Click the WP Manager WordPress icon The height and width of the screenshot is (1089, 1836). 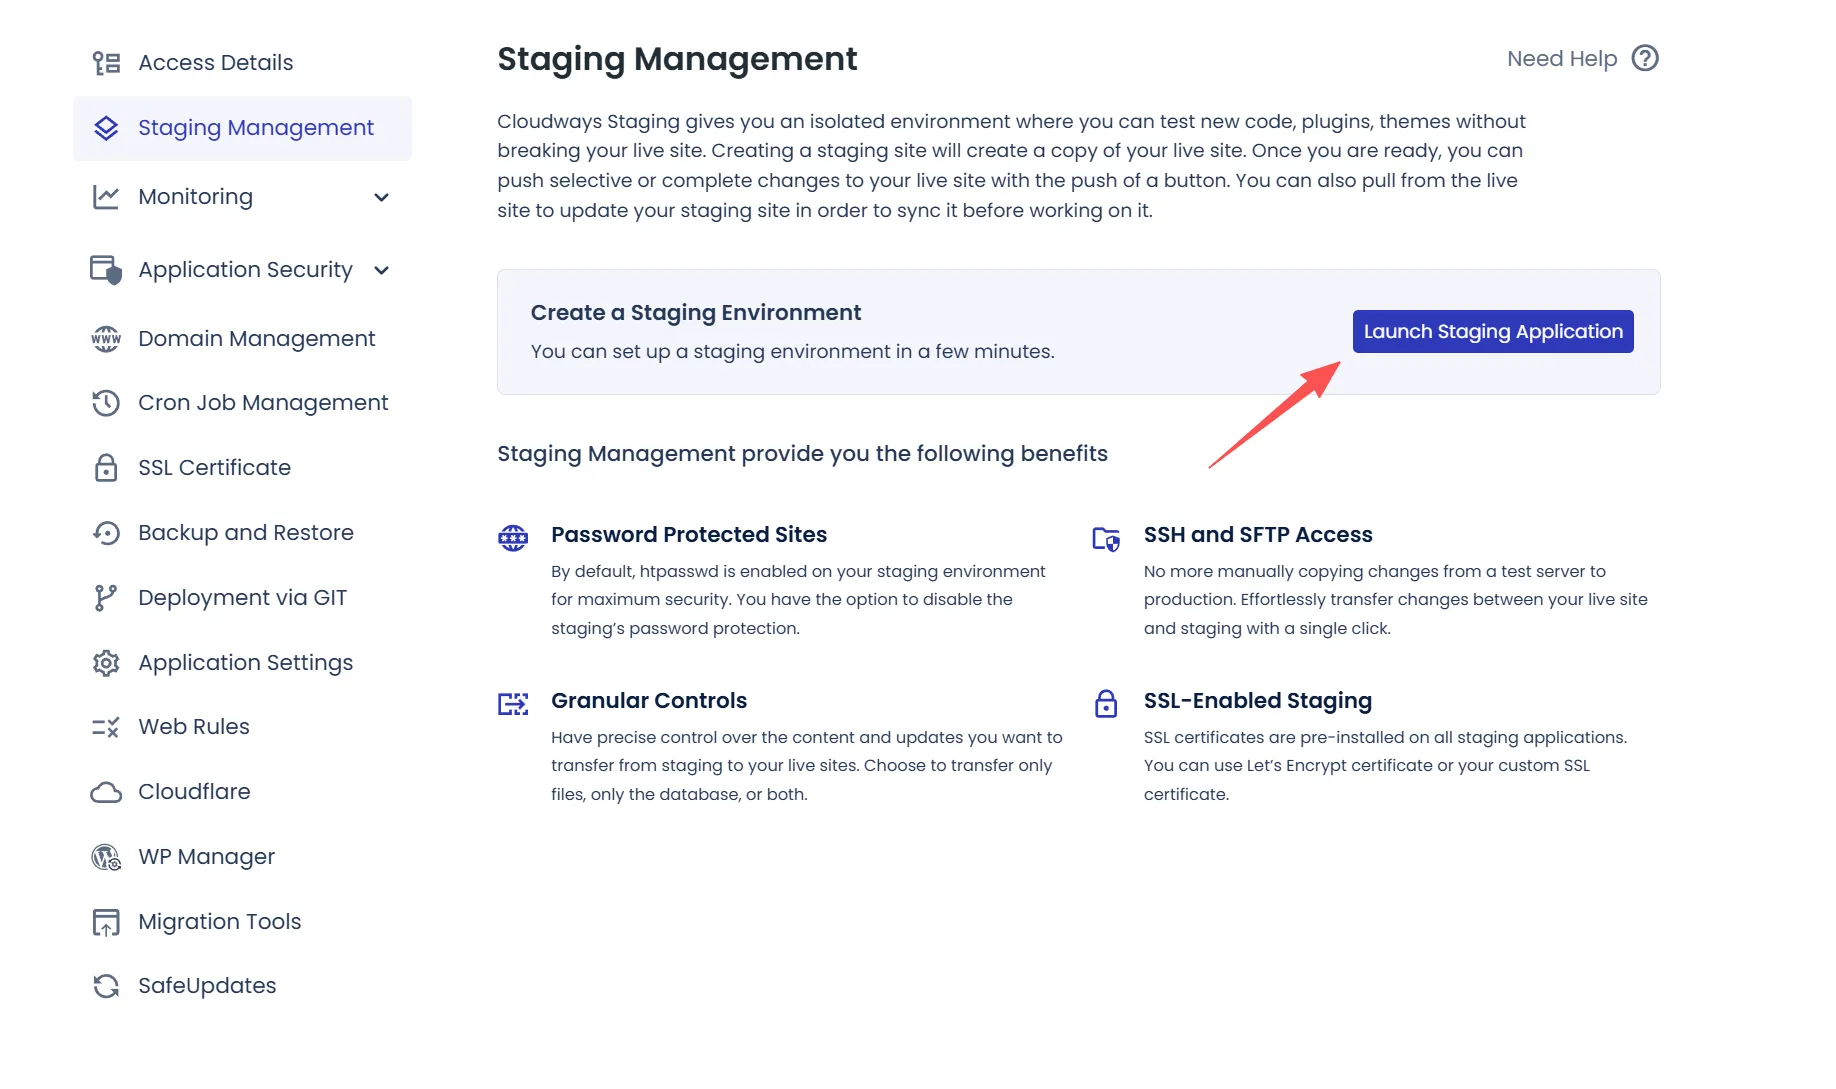[x=106, y=857]
